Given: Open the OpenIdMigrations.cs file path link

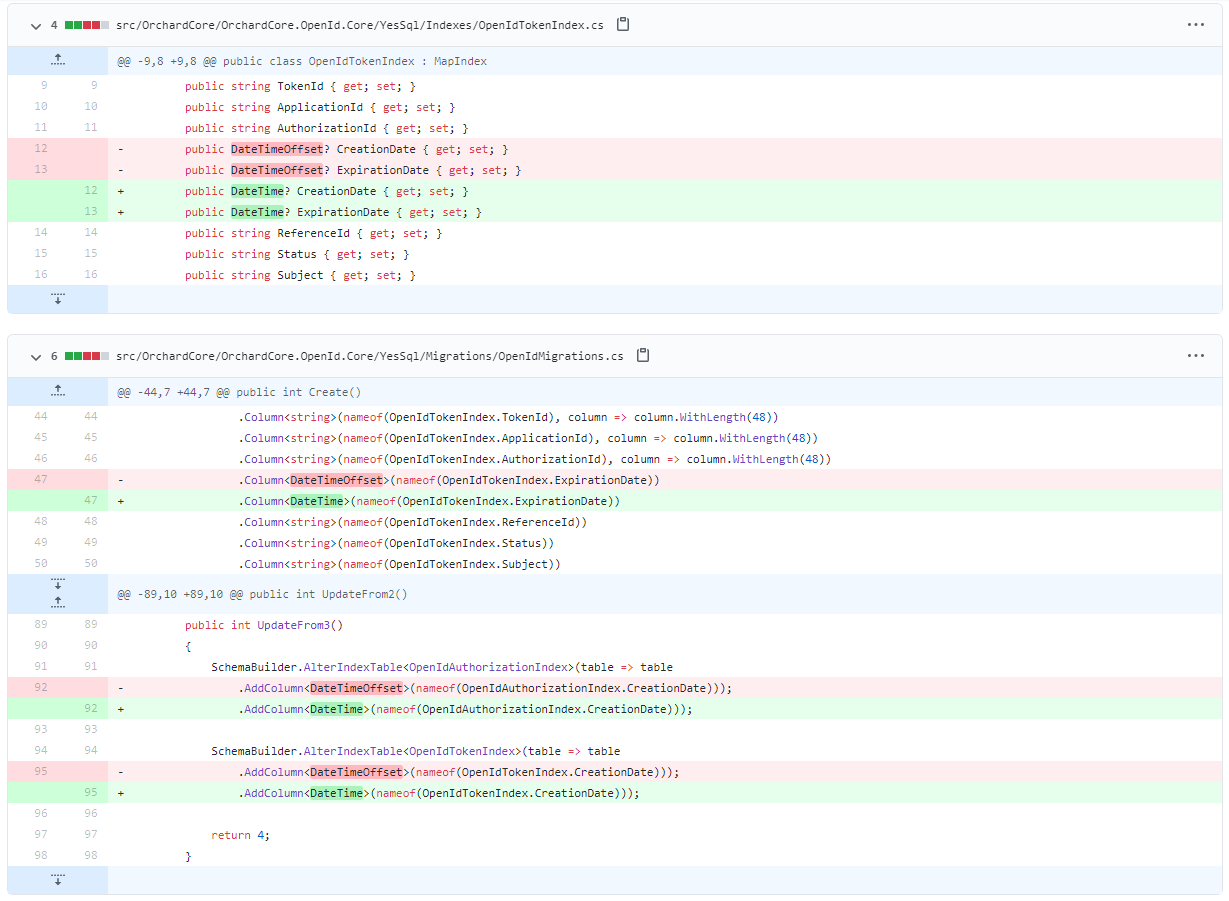Looking at the screenshot, I should 370,355.
